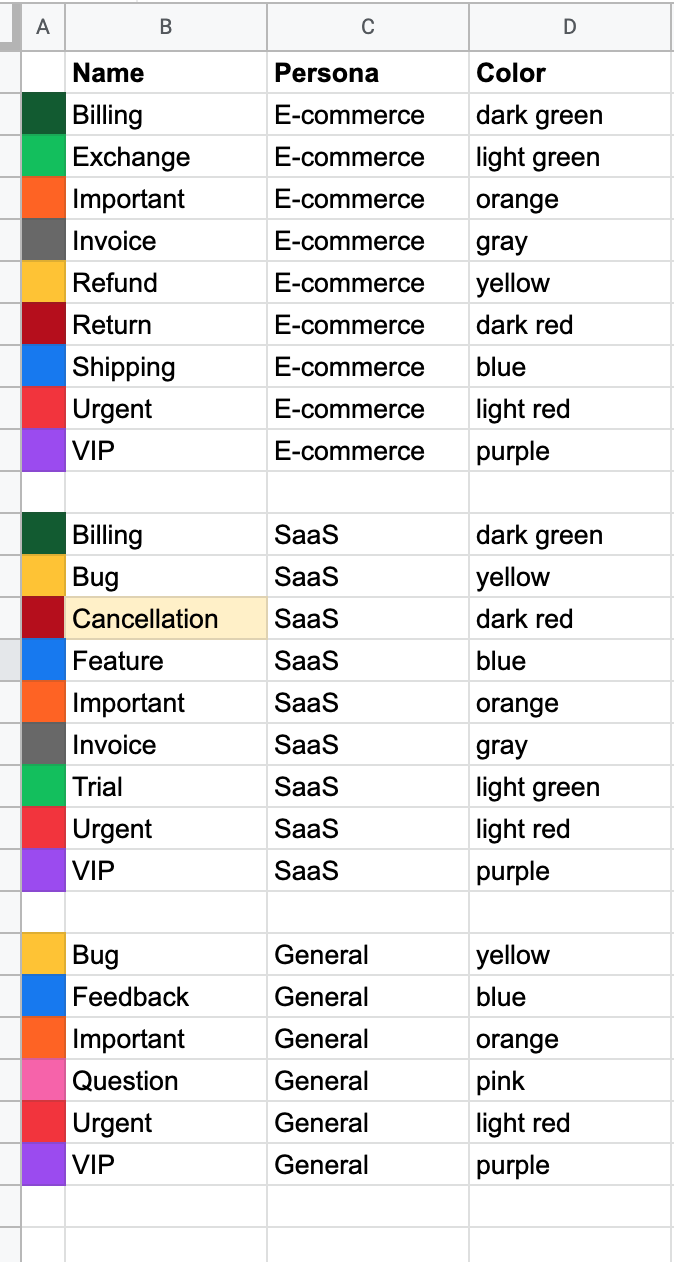
Task: Pick the blue swatch beside Shipping
Action: tap(43, 367)
